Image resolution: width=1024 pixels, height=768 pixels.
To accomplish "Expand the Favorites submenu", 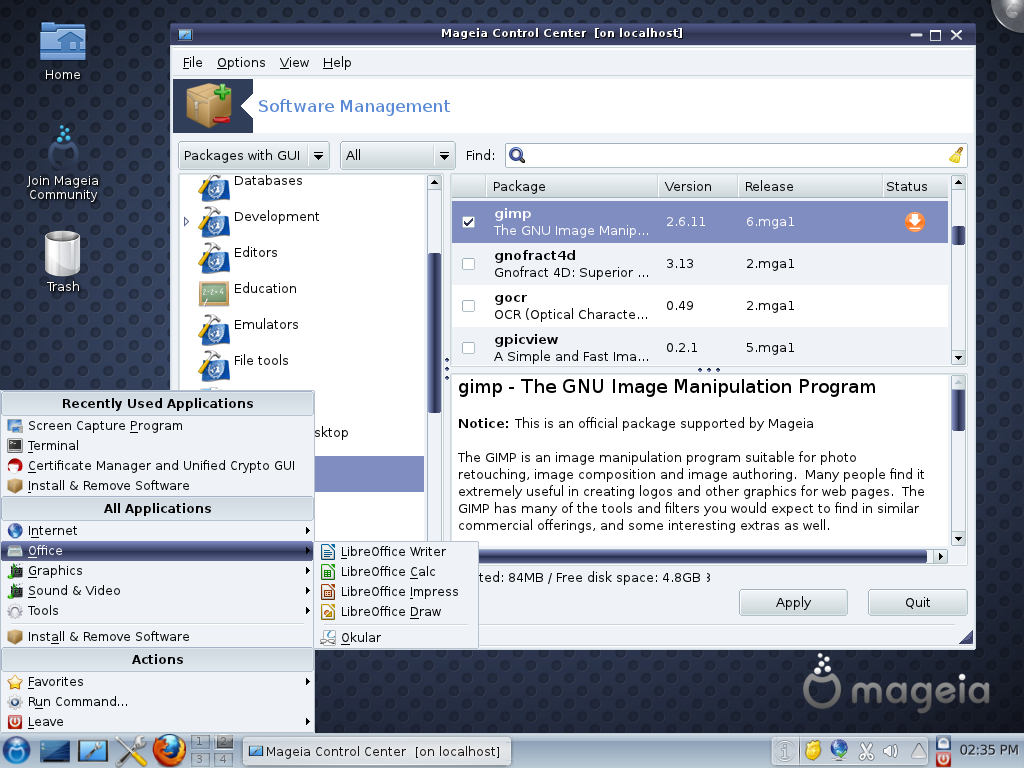I will pos(157,682).
